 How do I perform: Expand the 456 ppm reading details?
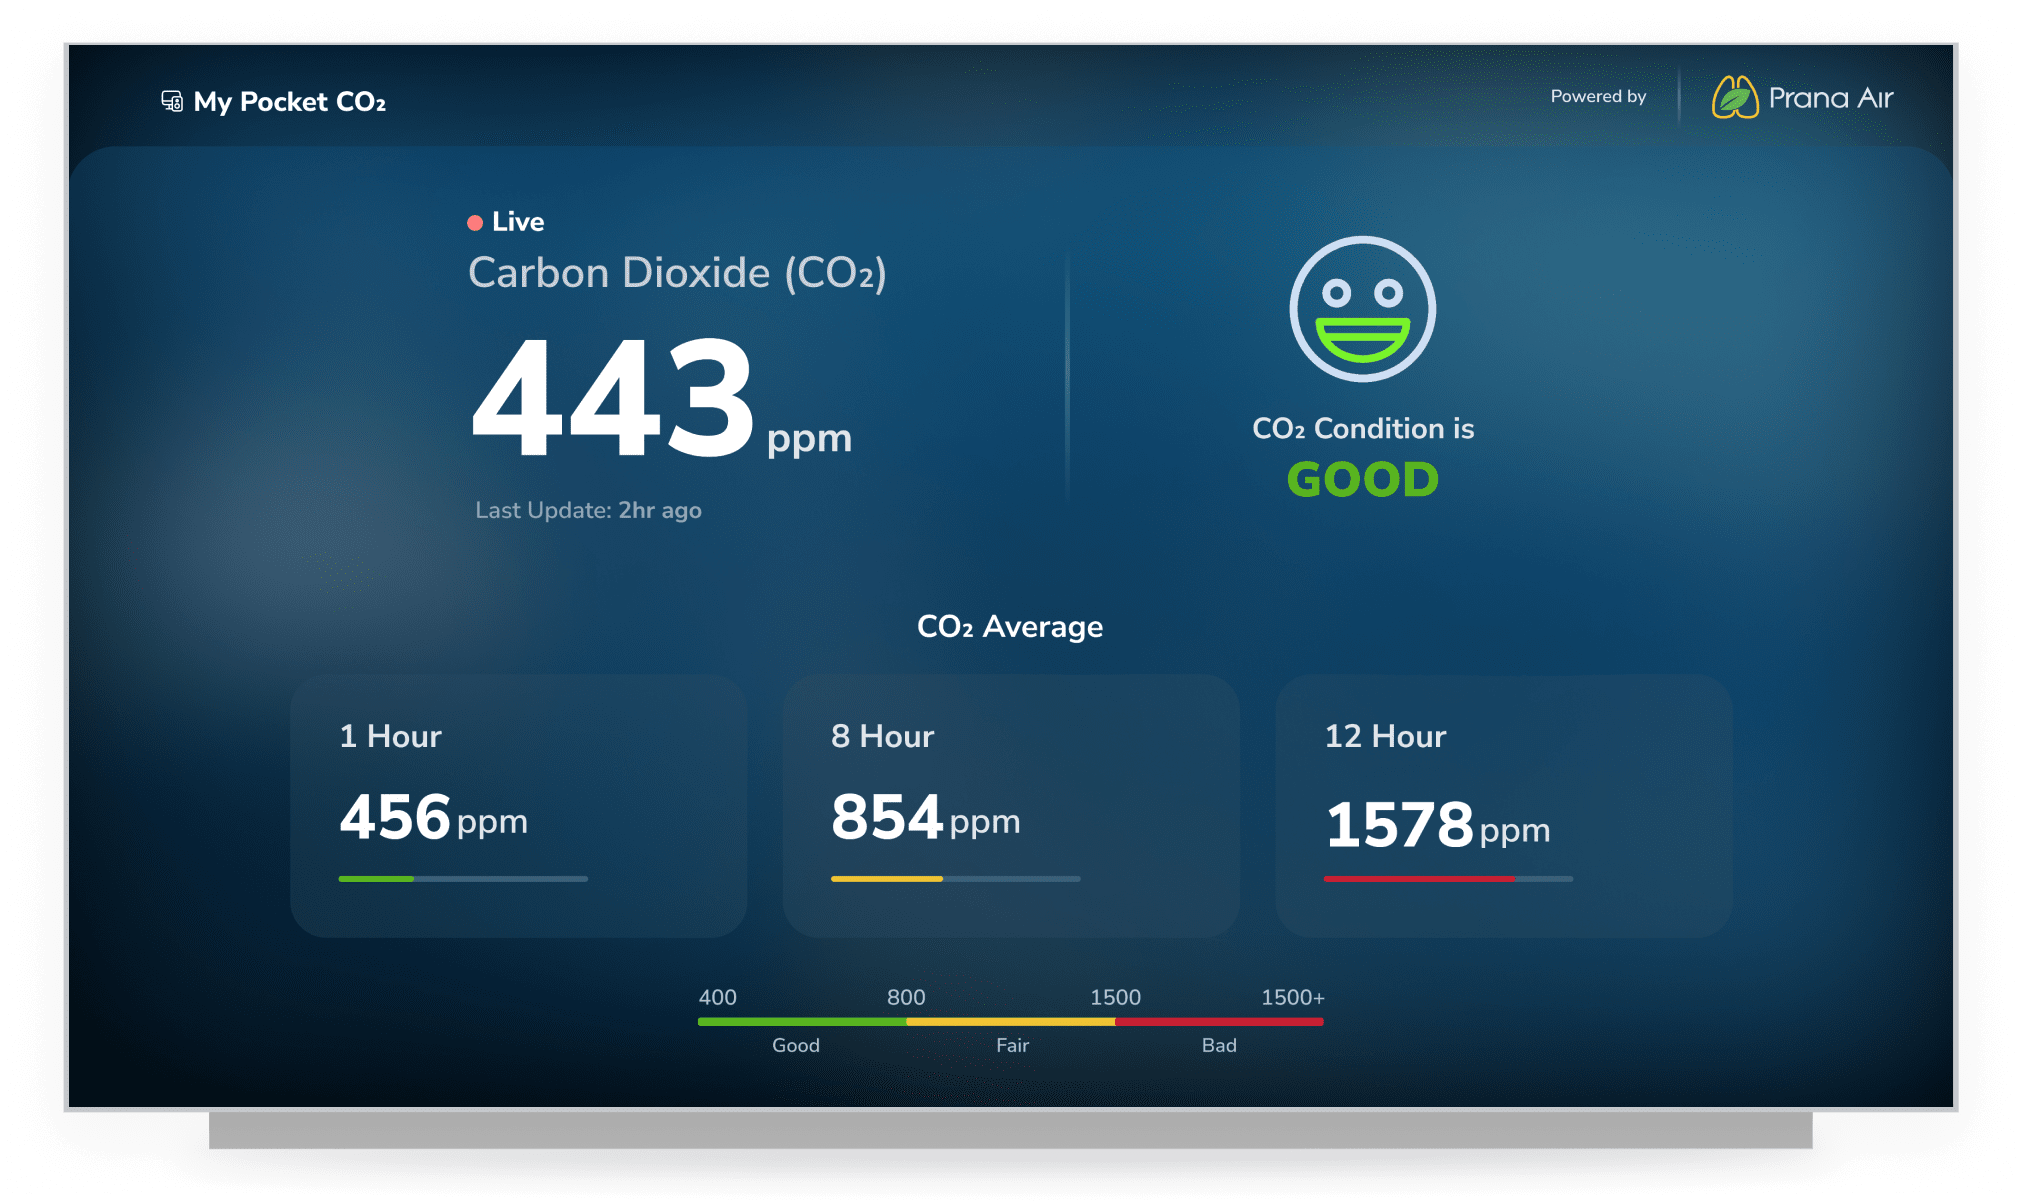433,818
